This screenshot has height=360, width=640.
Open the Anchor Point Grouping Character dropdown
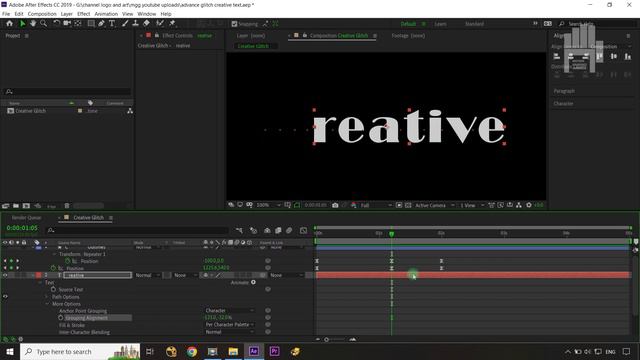230,311
